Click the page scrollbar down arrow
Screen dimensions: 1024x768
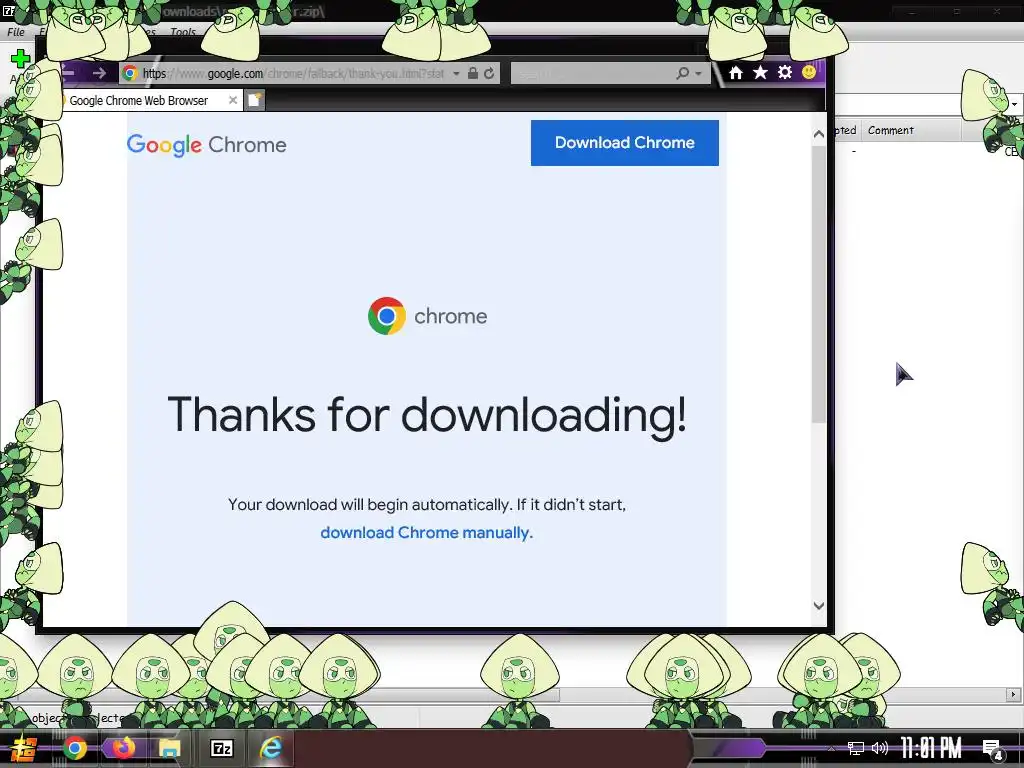click(x=818, y=605)
